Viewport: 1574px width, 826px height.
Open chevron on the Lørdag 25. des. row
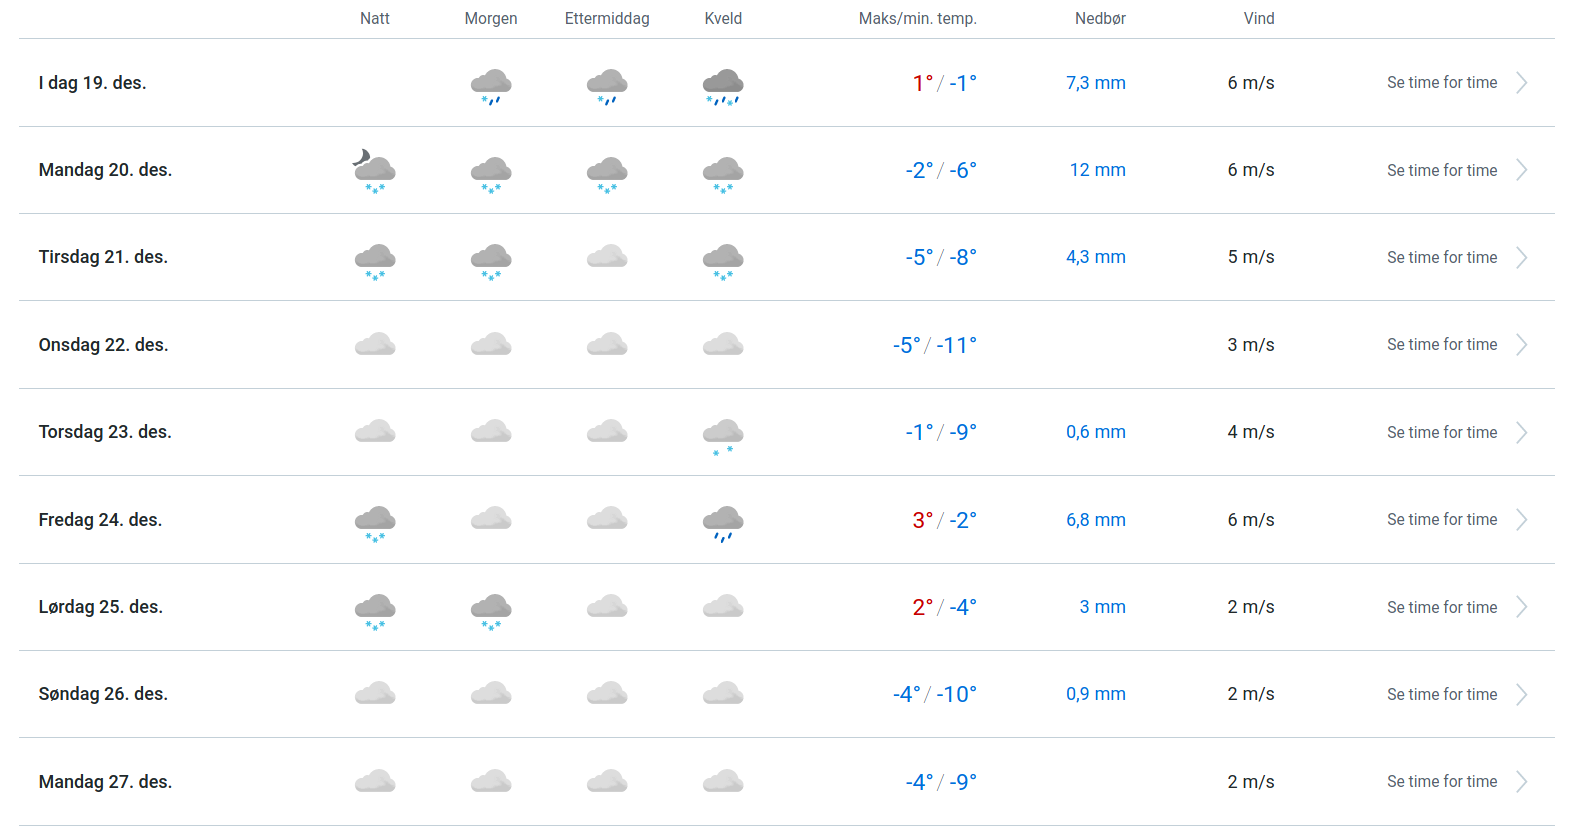pos(1521,607)
